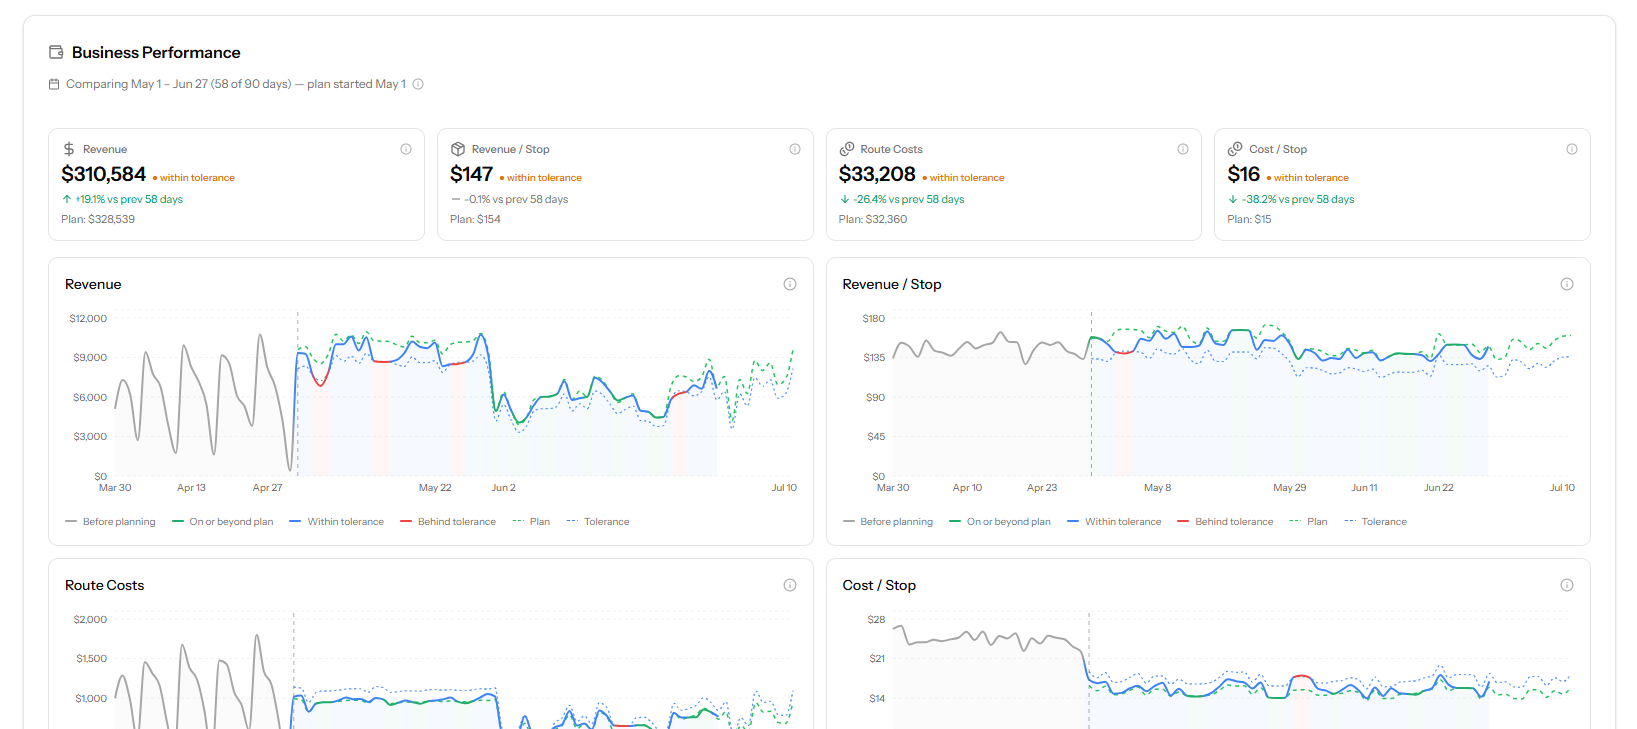Open info icon on Cost / Stop summary card
Screen dimensions: 1637x729
[x=1572, y=149]
